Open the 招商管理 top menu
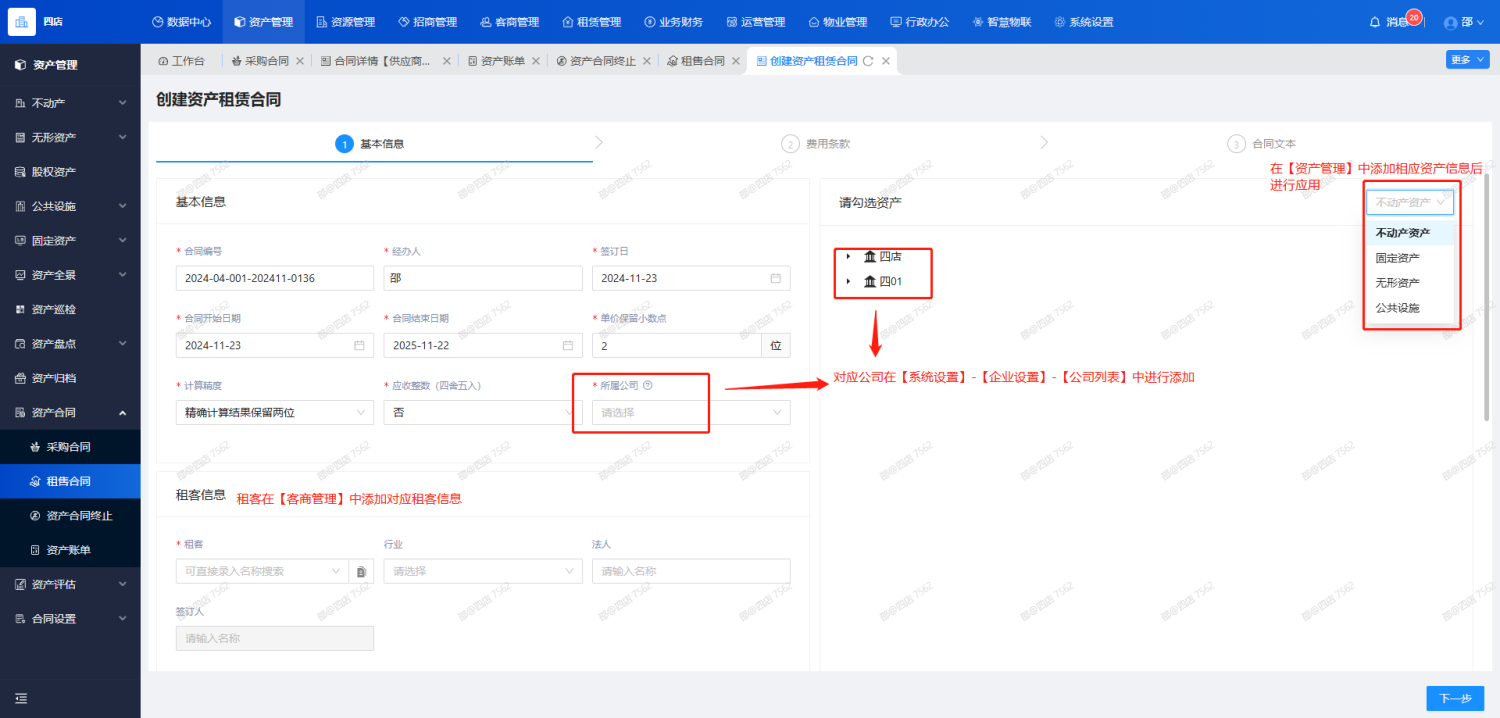The image size is (1500, 718). click(x=427, y=22)
